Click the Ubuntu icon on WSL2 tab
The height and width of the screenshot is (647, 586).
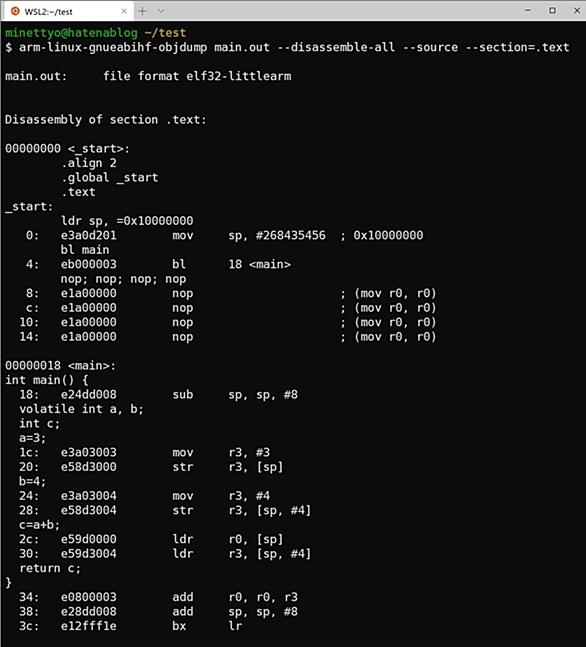point(15,11)
